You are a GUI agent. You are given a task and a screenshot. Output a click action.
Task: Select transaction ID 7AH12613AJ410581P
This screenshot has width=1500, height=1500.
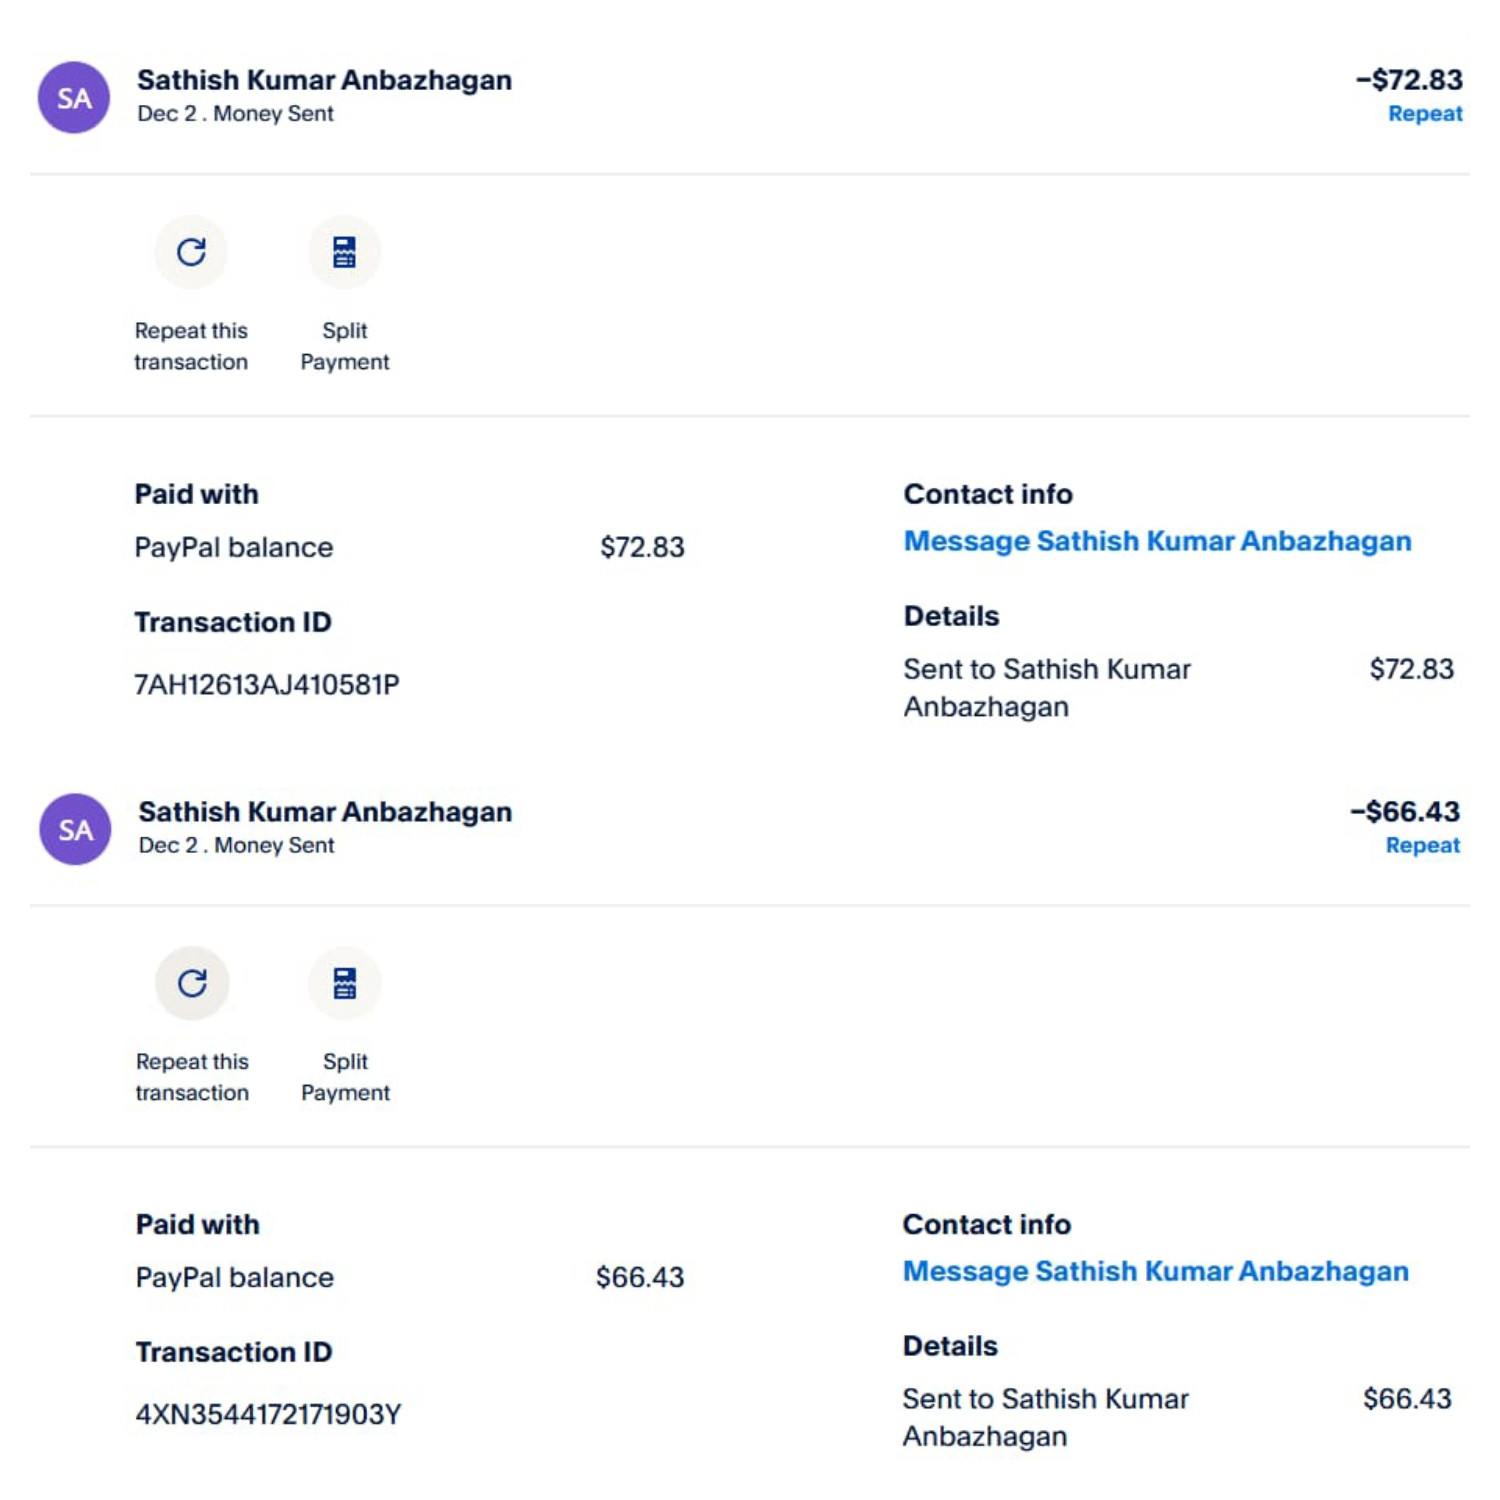[x=267, y=685]
